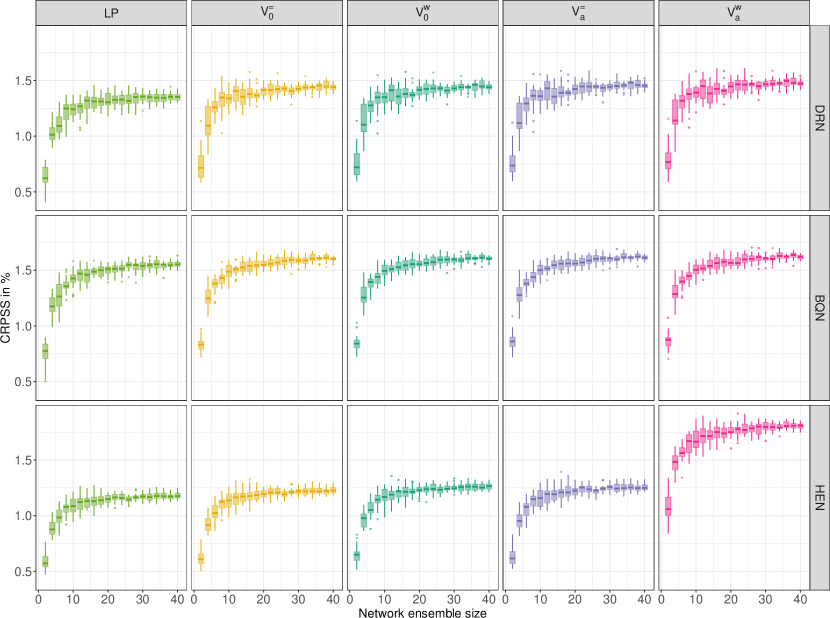Image resolution: width=830 pixels, height=618 pixels.
Task: Select the DRN row strip label
Action: 819,118
